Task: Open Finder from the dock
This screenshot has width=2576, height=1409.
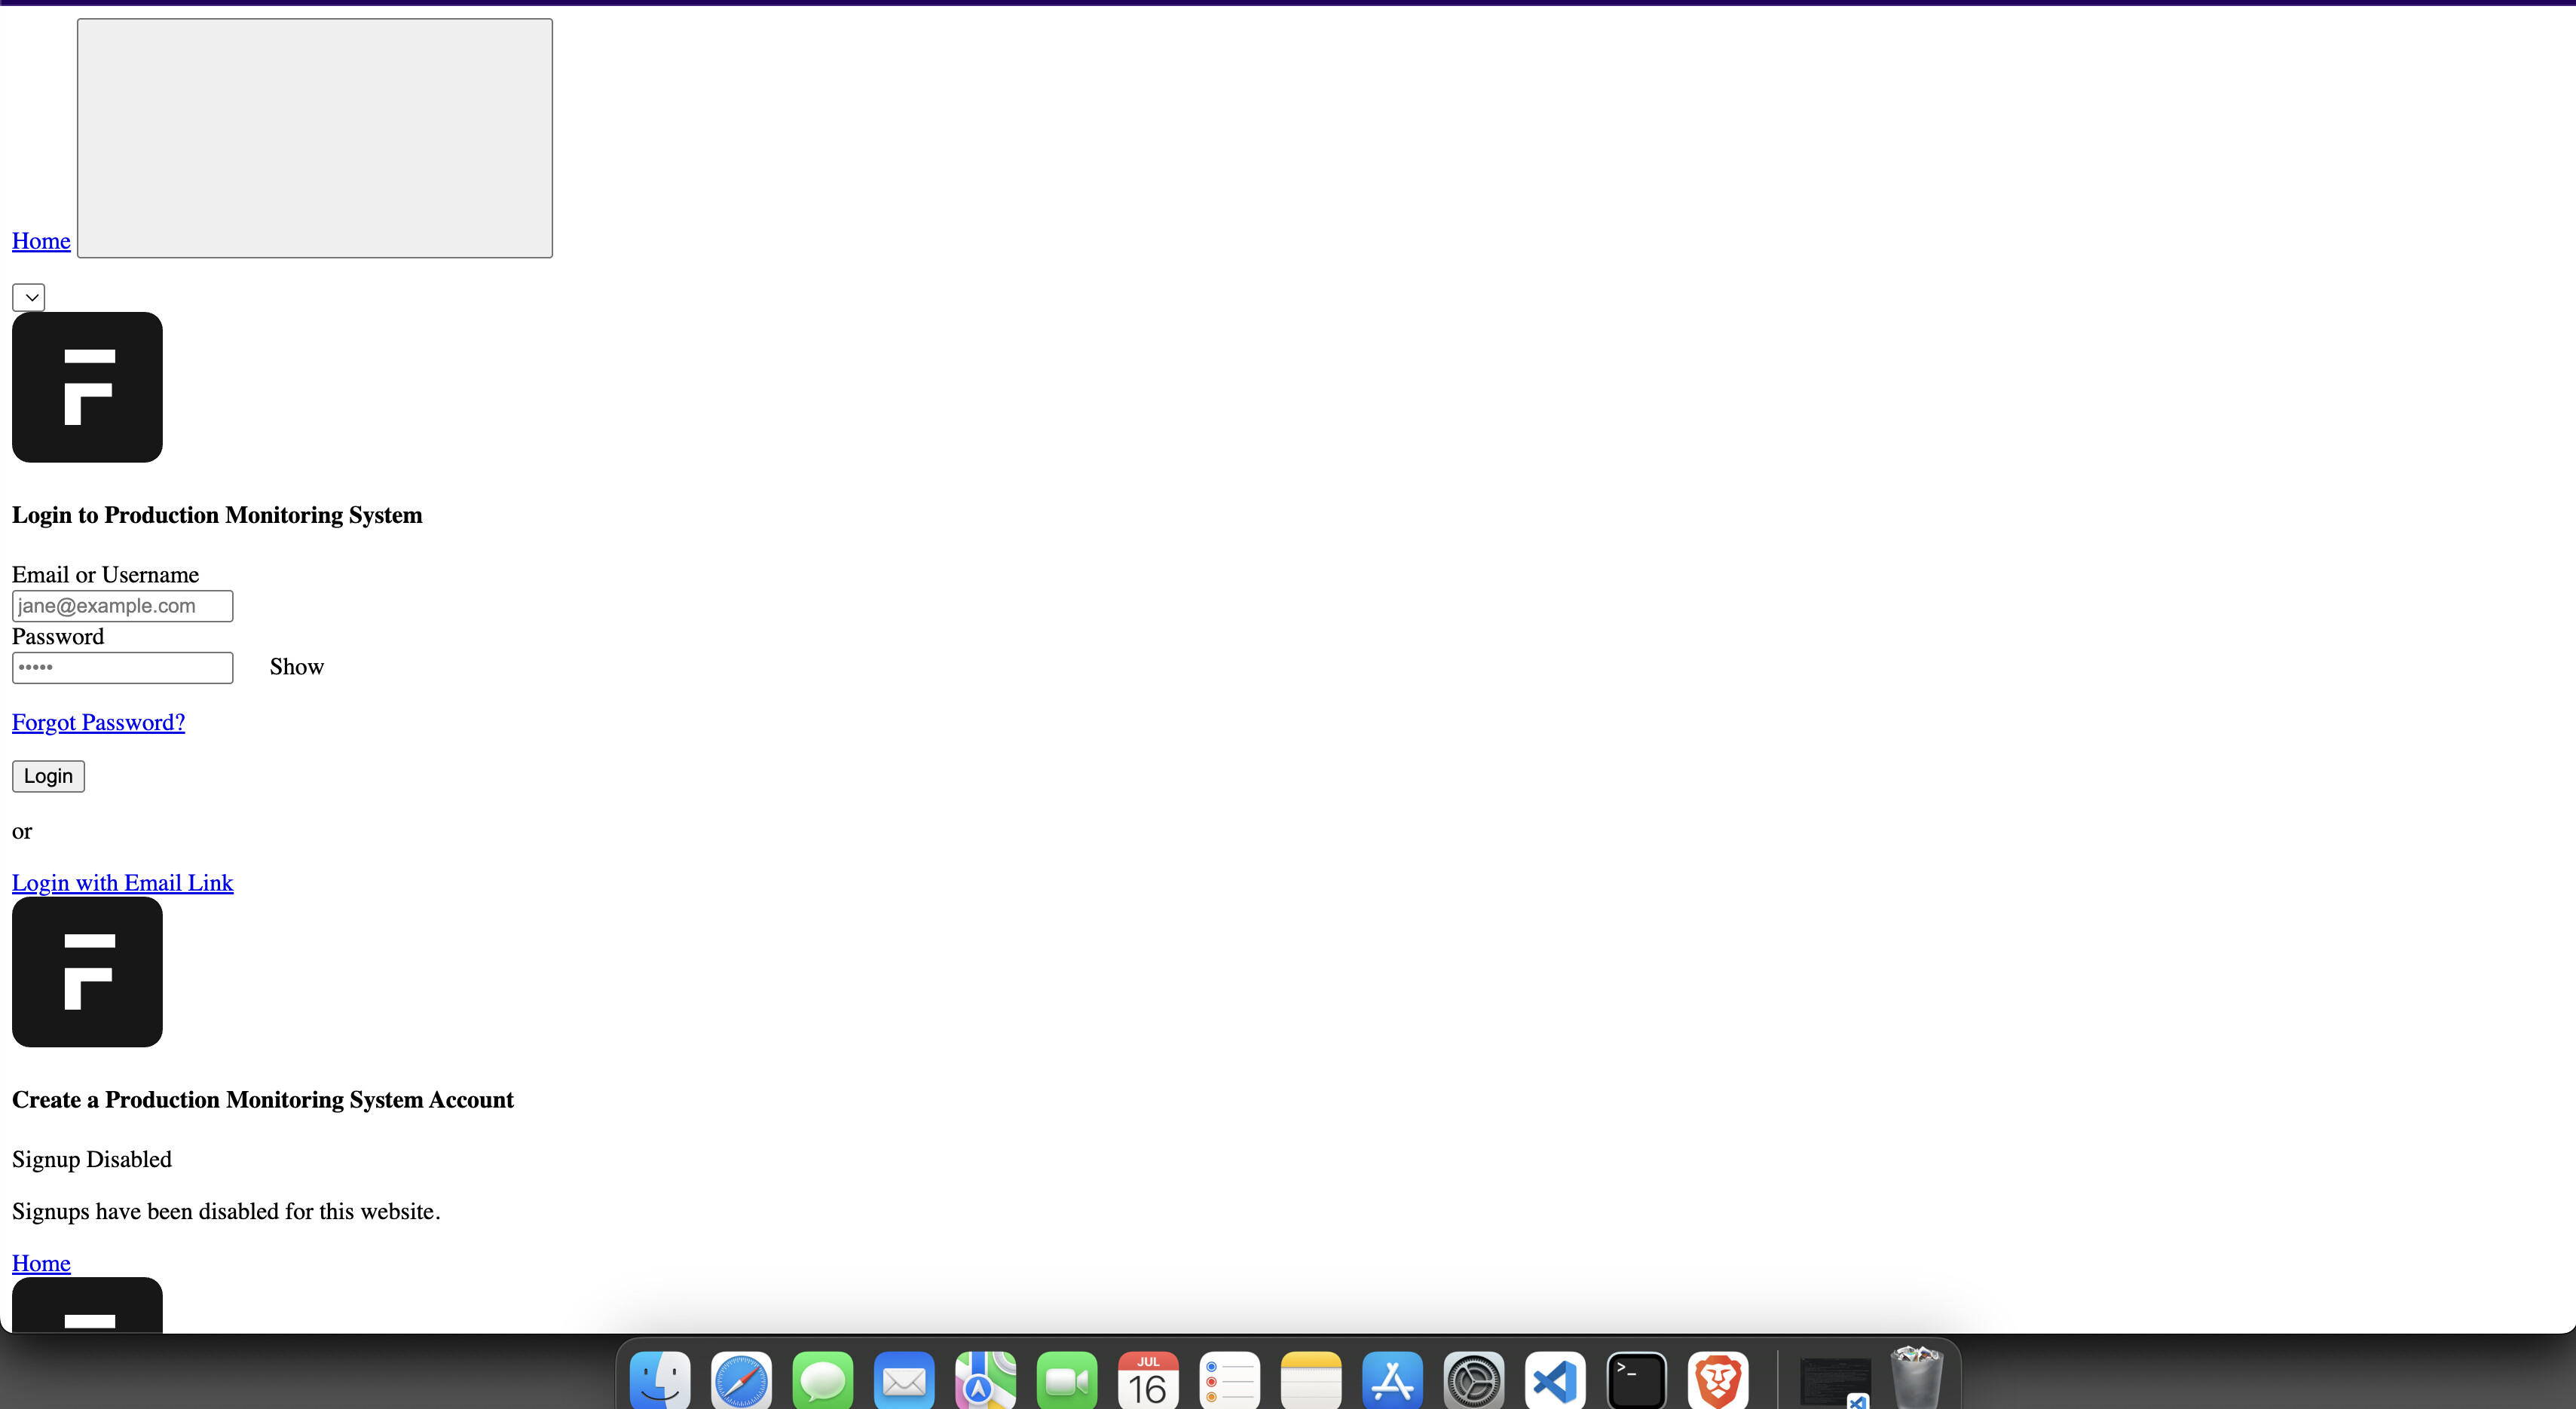Action: click(660, 1381)
